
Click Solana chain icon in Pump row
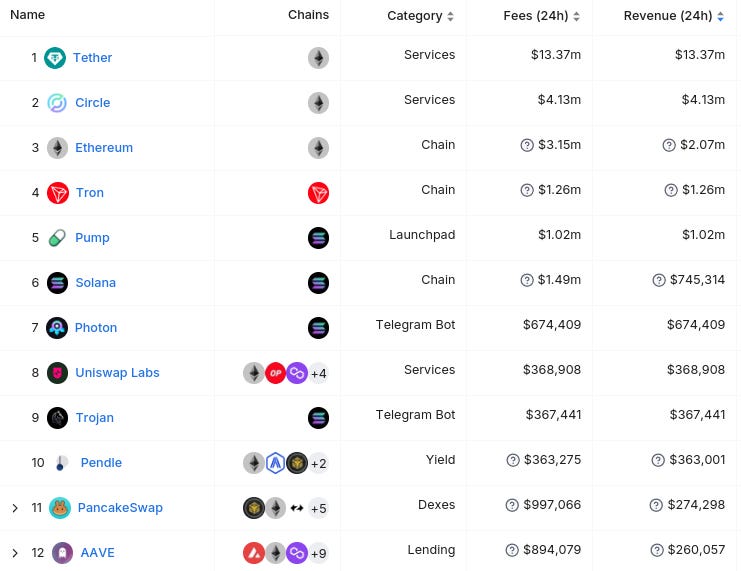(x=319, y=238)
